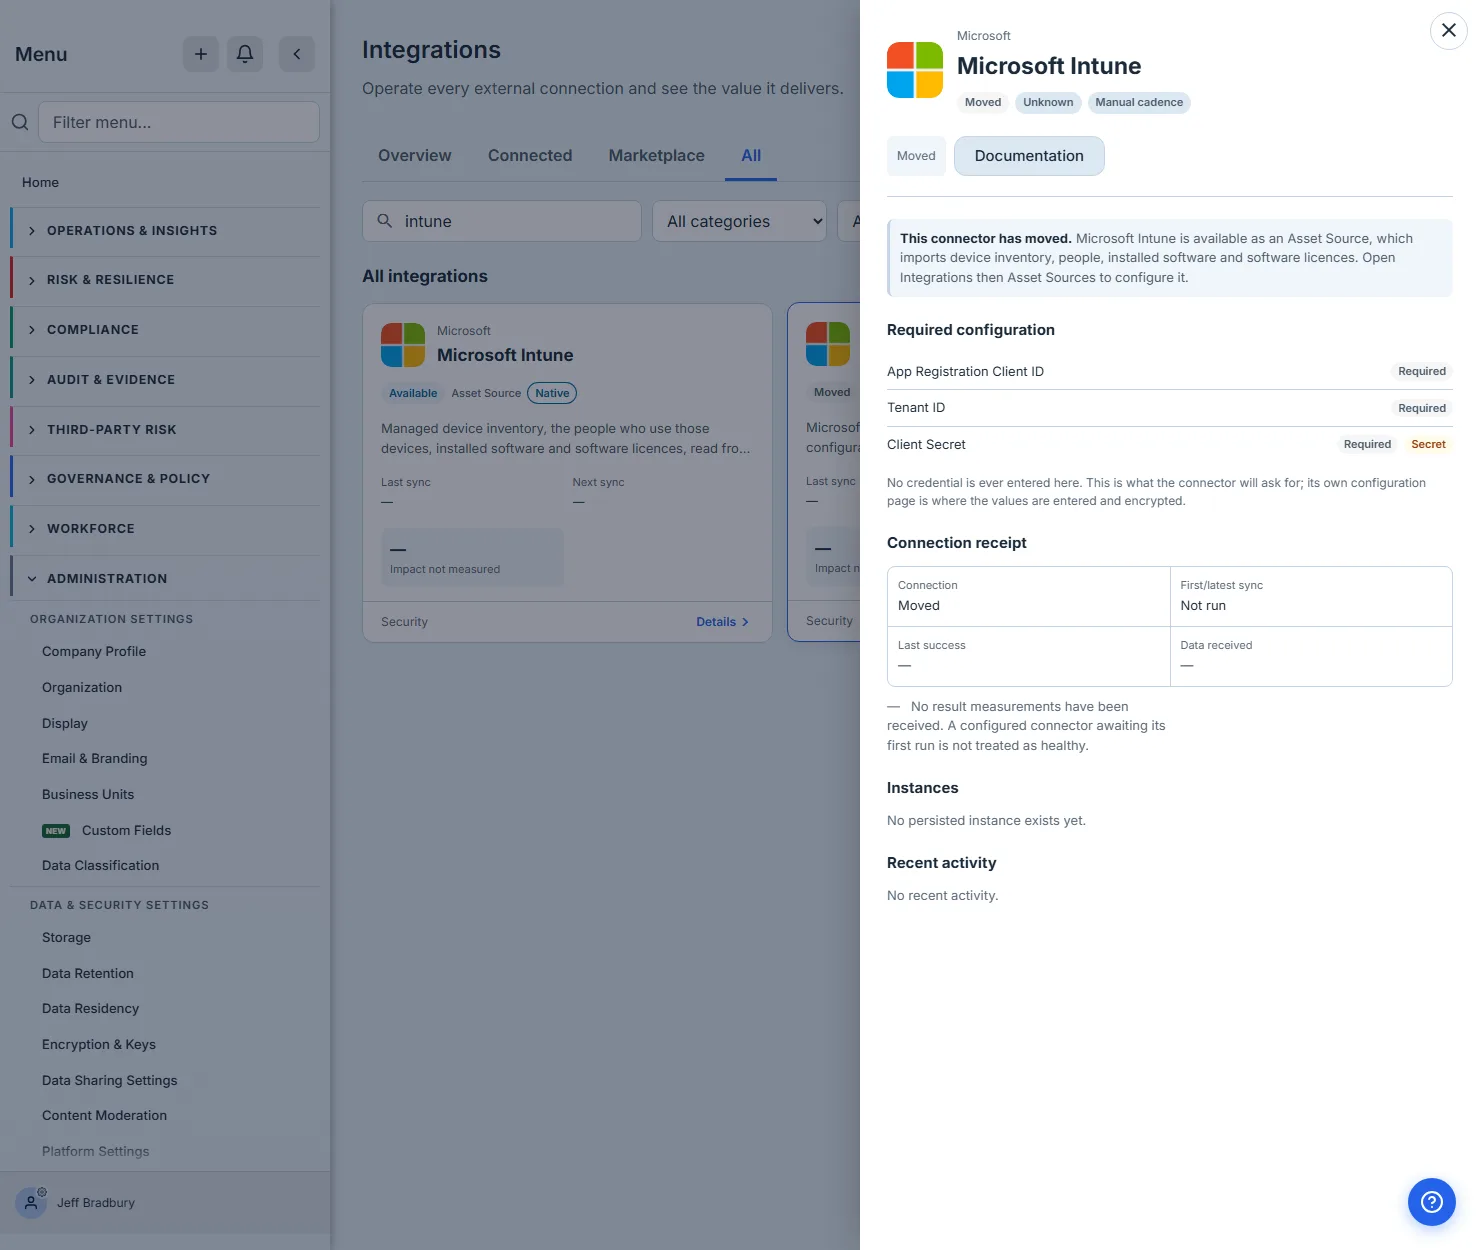Open Display settings
This screenshot has width=1480, height=1250.
65,724
